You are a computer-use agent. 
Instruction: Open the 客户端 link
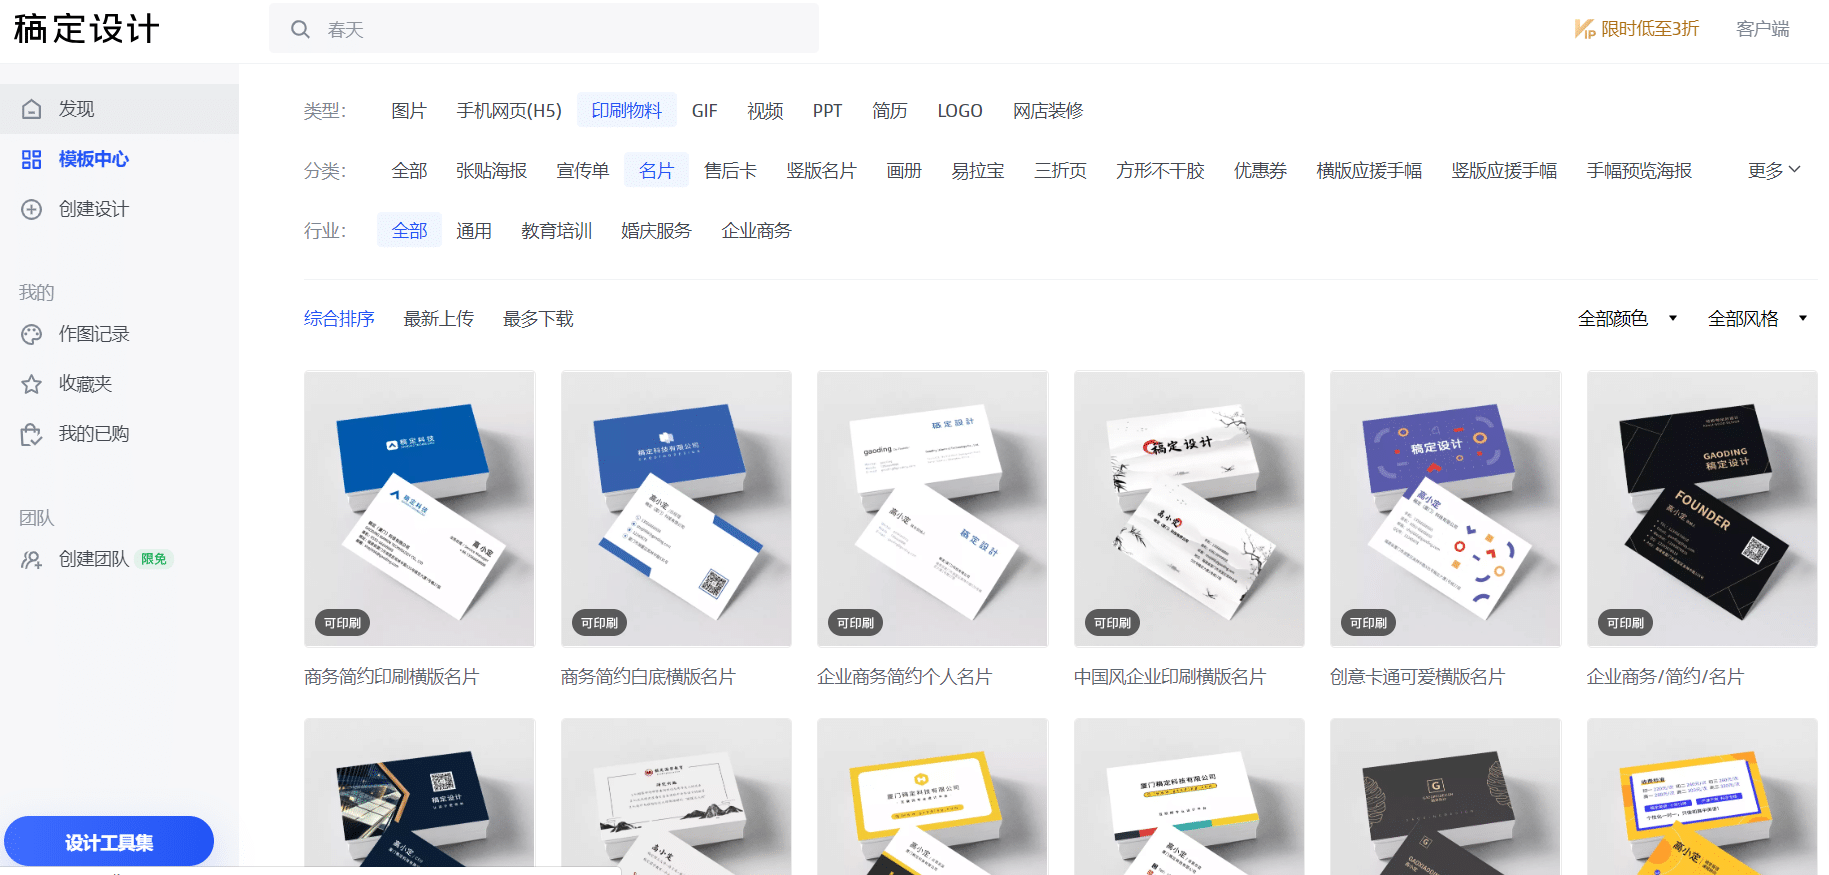pyautogui.click(x=1763, y=29)
